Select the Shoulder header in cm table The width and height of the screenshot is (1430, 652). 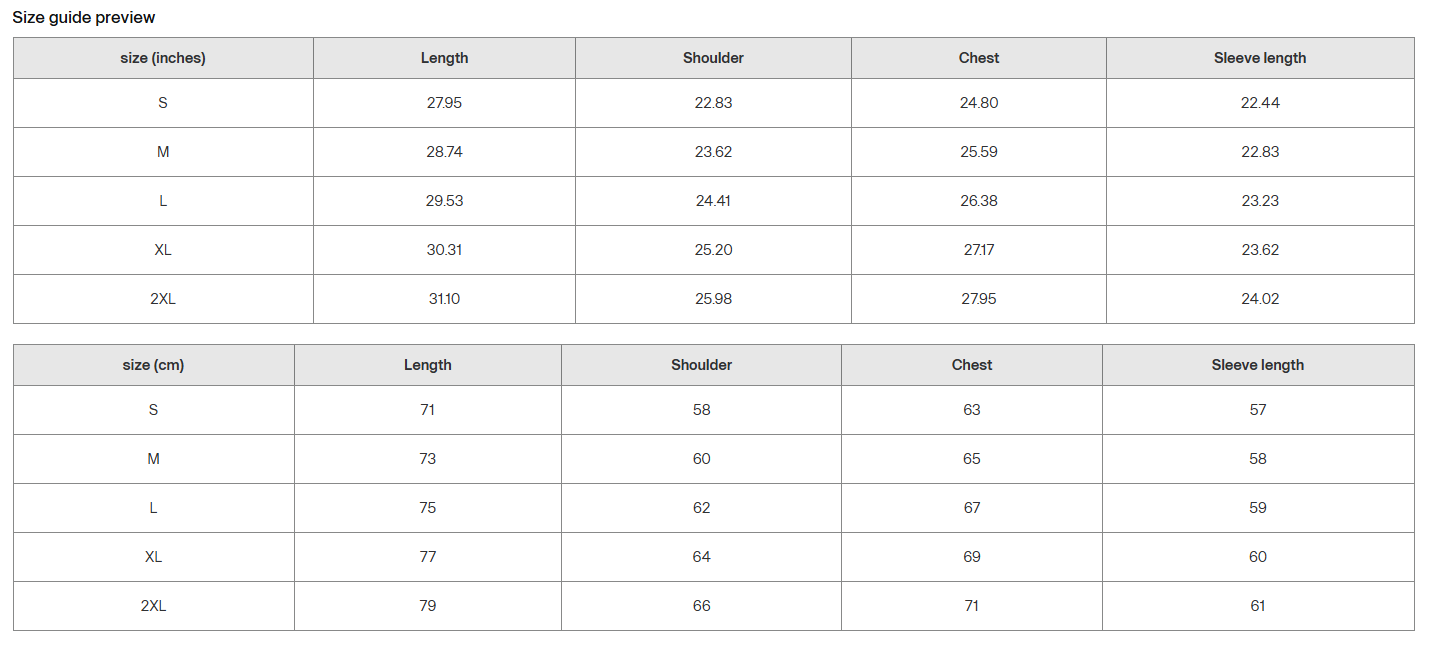tap(701, 365)
